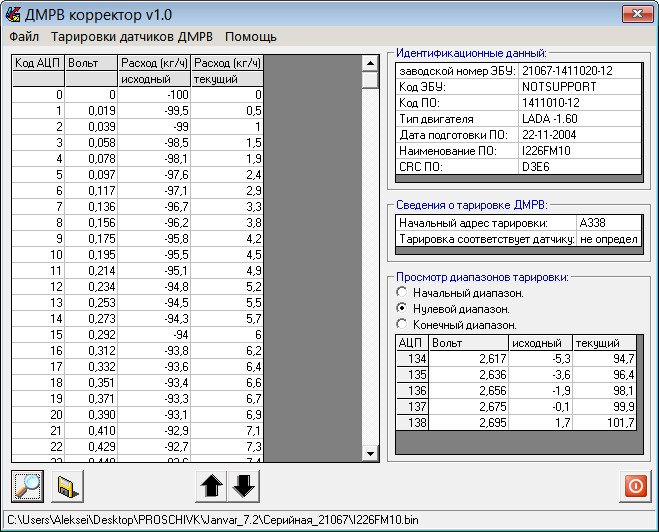Screen dimensions: 659x532
Task: Click the Вольт column header in main table
Action: pos(91,62)
